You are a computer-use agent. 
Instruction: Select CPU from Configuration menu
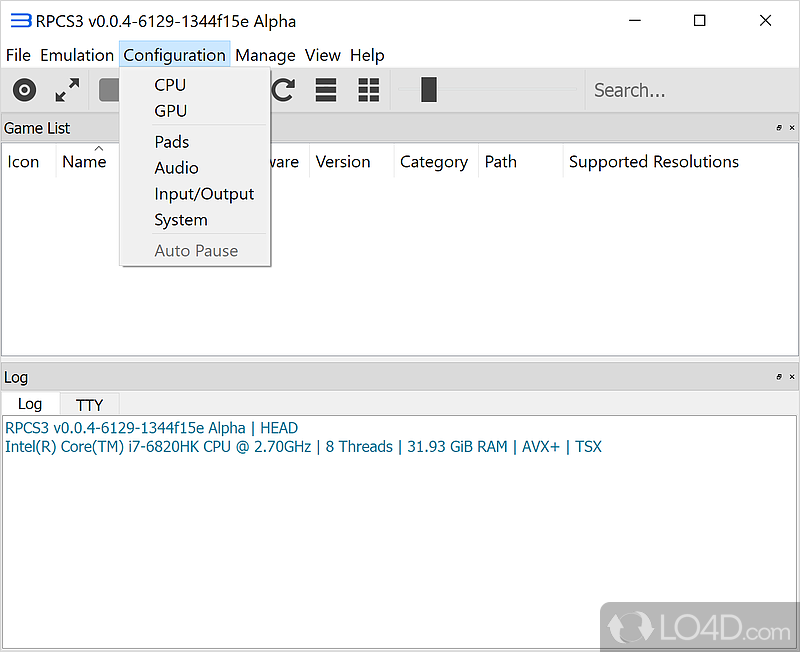[195, 85]
